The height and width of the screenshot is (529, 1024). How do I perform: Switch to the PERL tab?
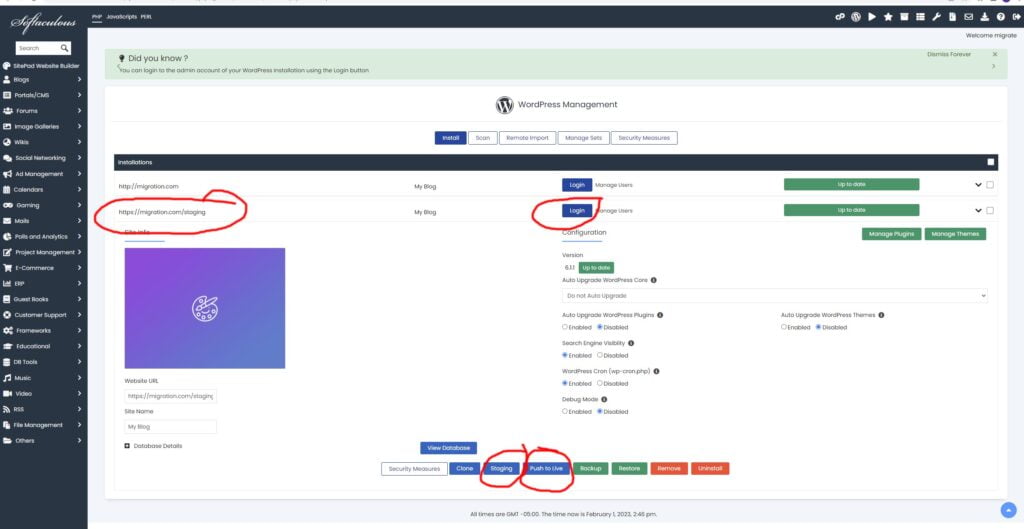pos(146,17)
